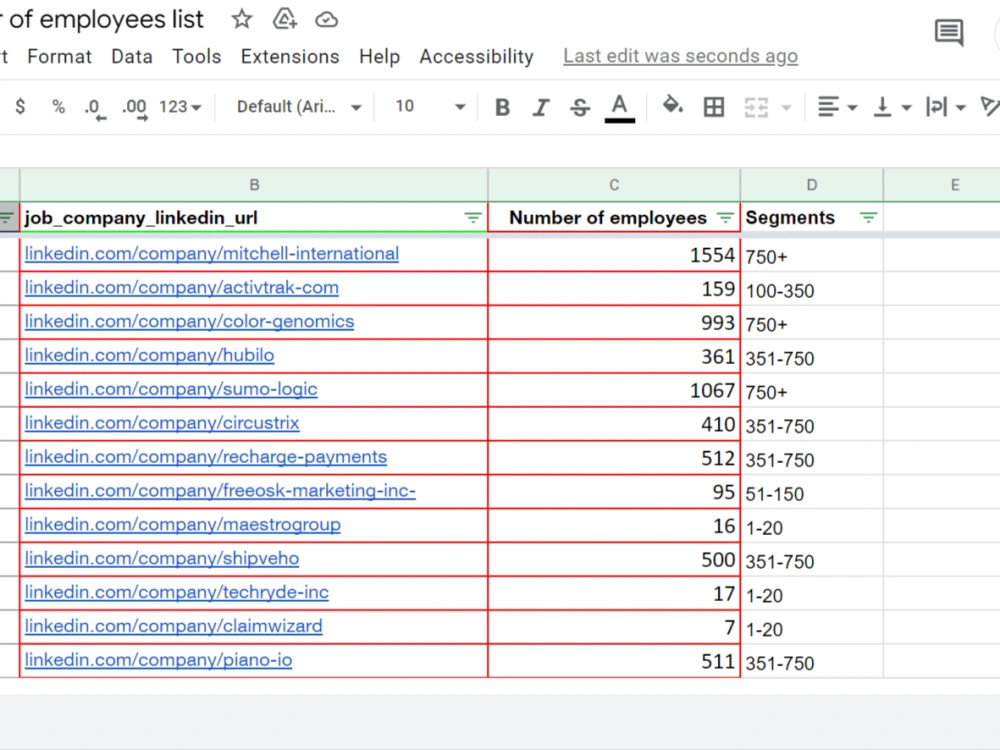Open the font family dropdown

(x=299, y=107)
